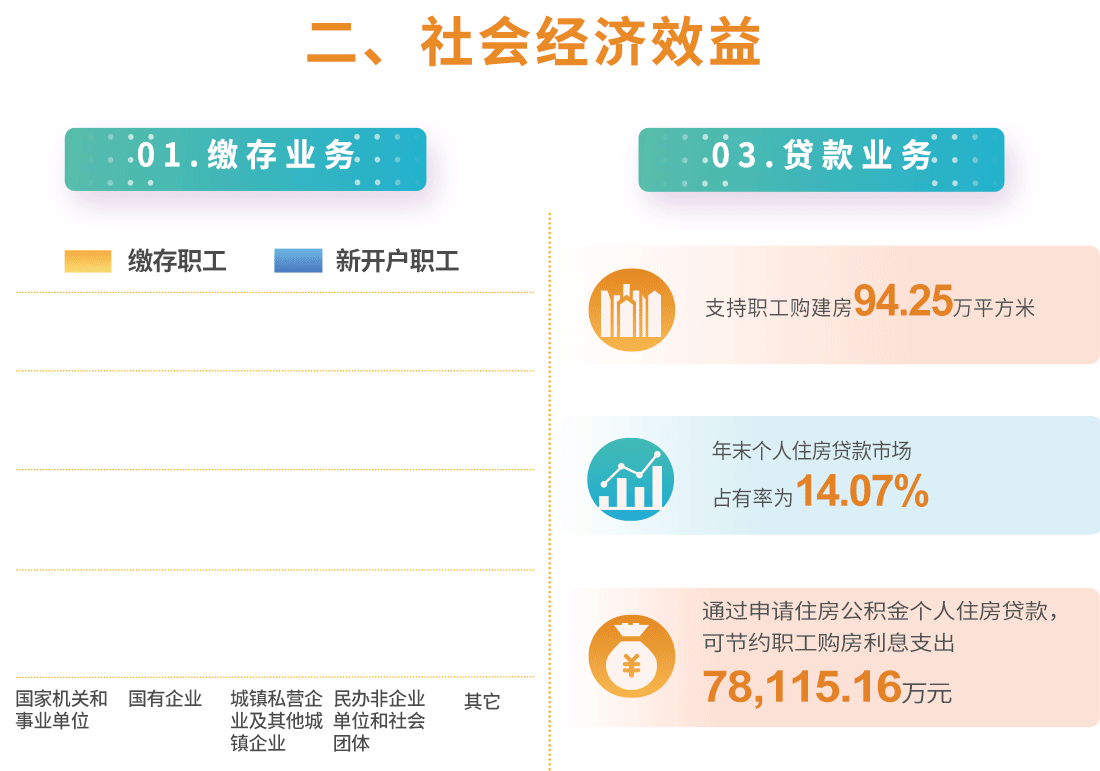
Task: Click the 缴存职工 legend label
Action: coord(177,262)
